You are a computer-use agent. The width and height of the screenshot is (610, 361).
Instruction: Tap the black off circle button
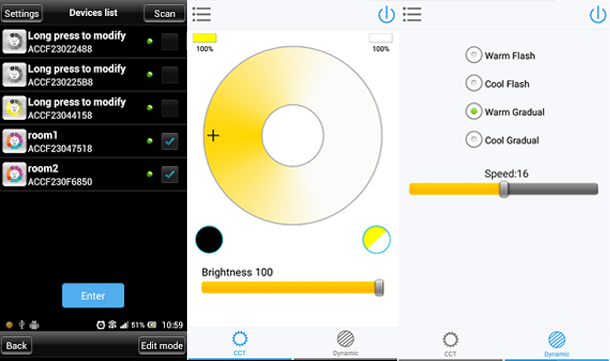pyautogui.click(x=209, y=240)
